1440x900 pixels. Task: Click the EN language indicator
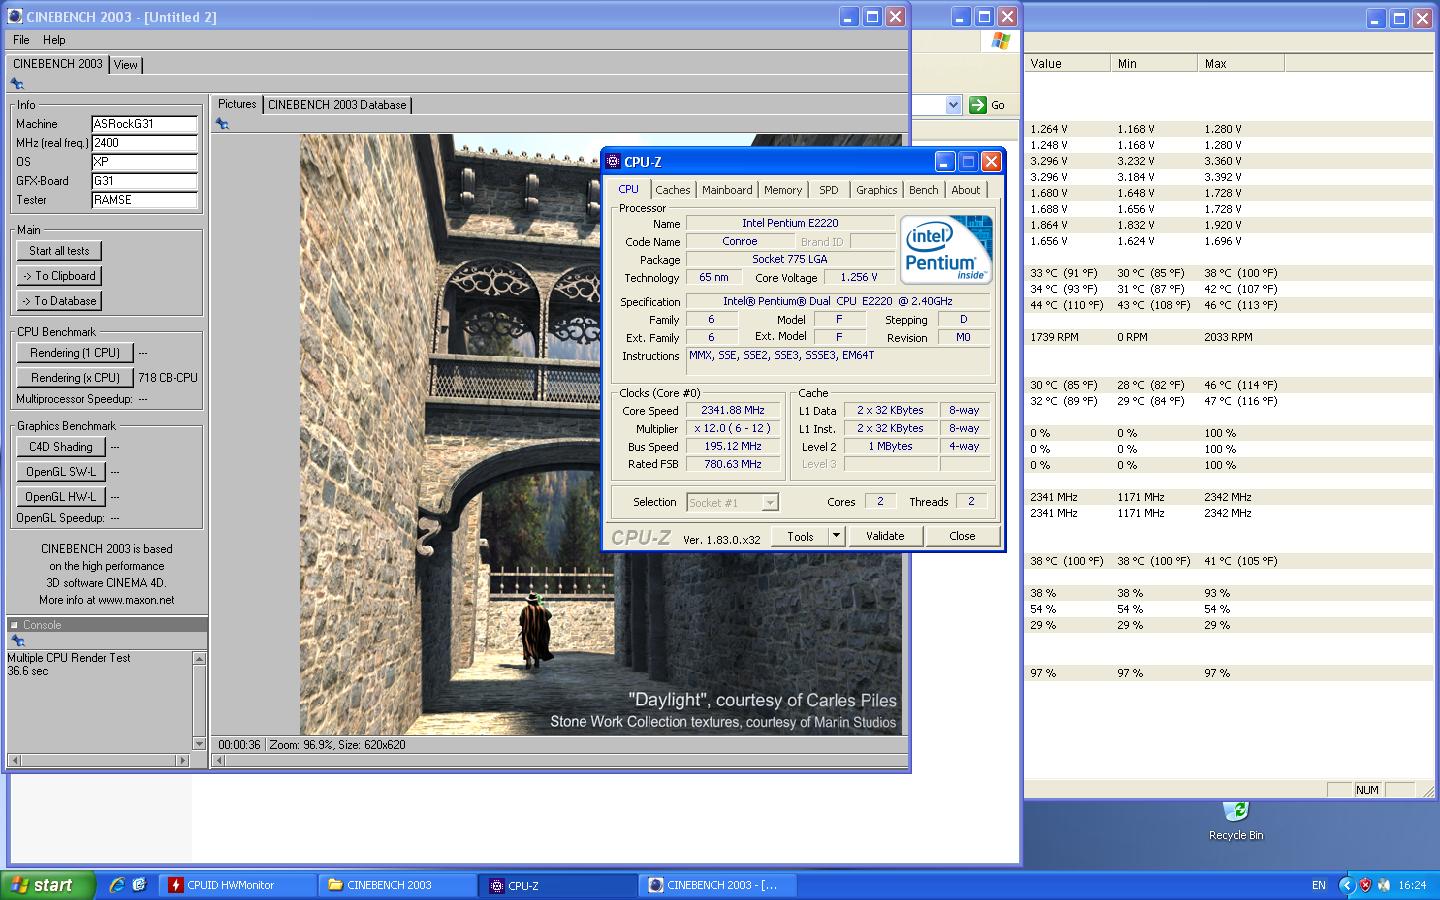click(1318, 885)
